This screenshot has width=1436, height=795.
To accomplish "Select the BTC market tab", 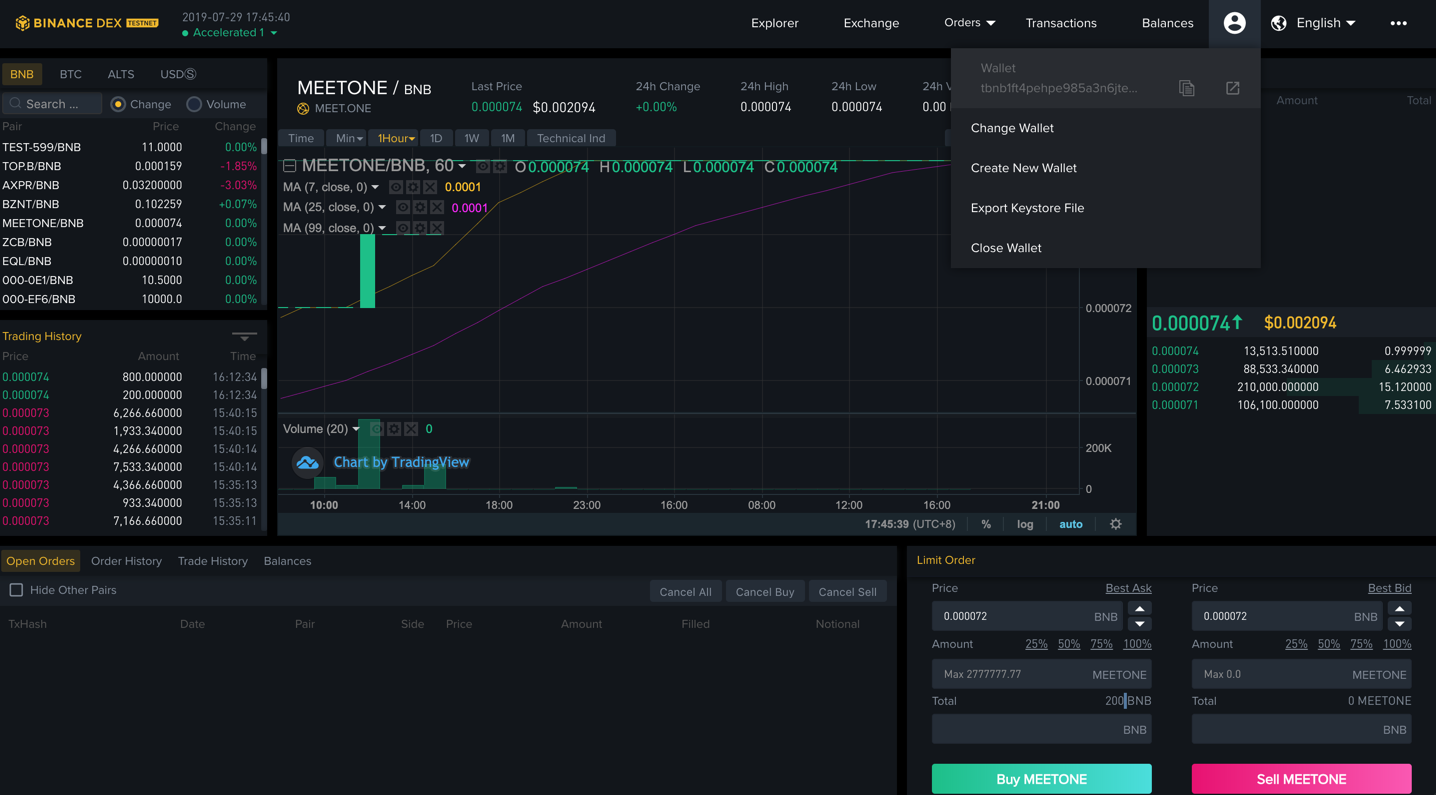I will coord(70,73).
